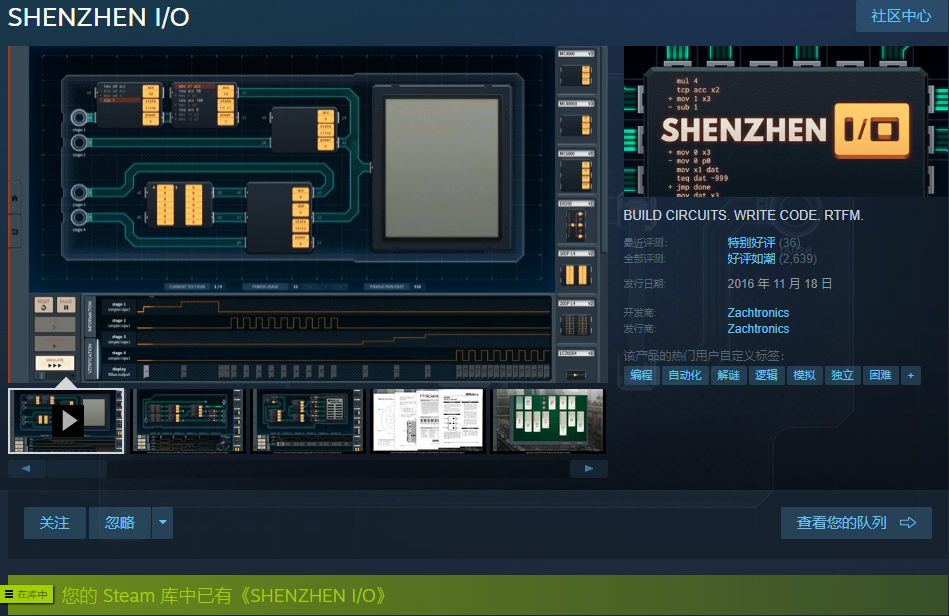The height and width of the screenshot is (616, 949).
Task: Click the BUILD CIRCUITS. WRITE CODE. RTFM. description
Action: tap(743, 215)
